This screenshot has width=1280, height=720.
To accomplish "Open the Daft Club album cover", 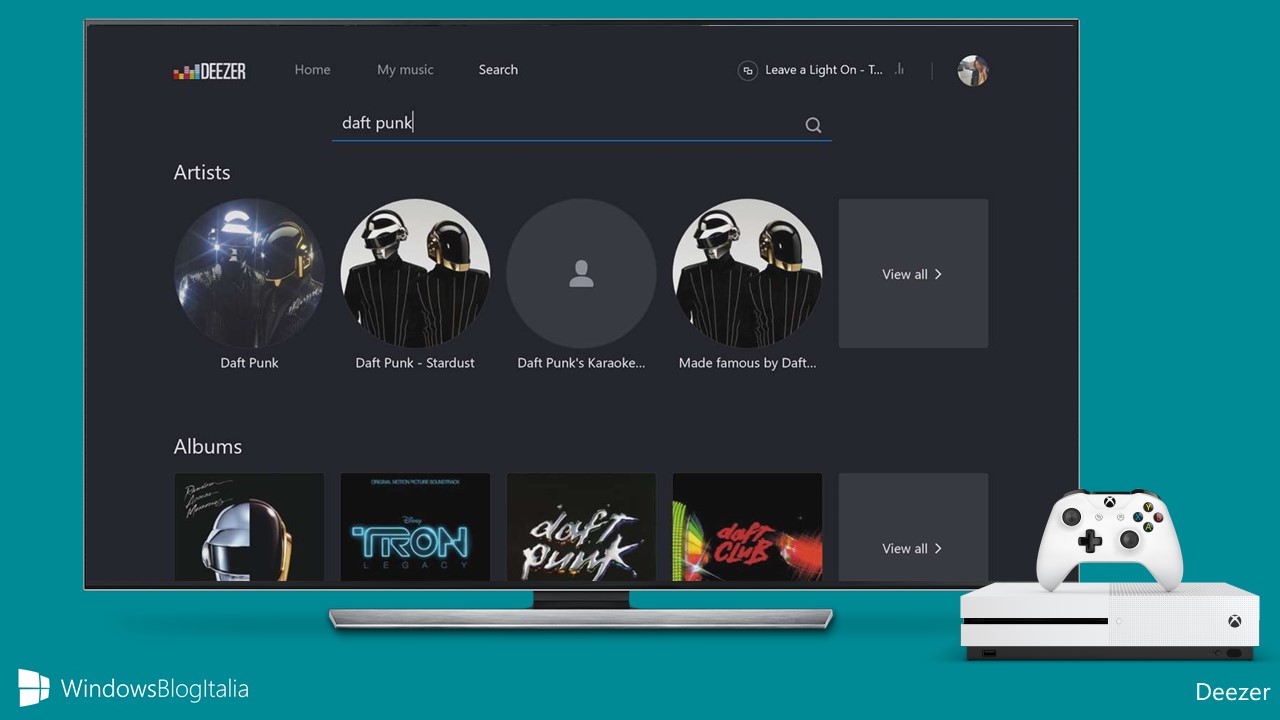I will point(747,527).
